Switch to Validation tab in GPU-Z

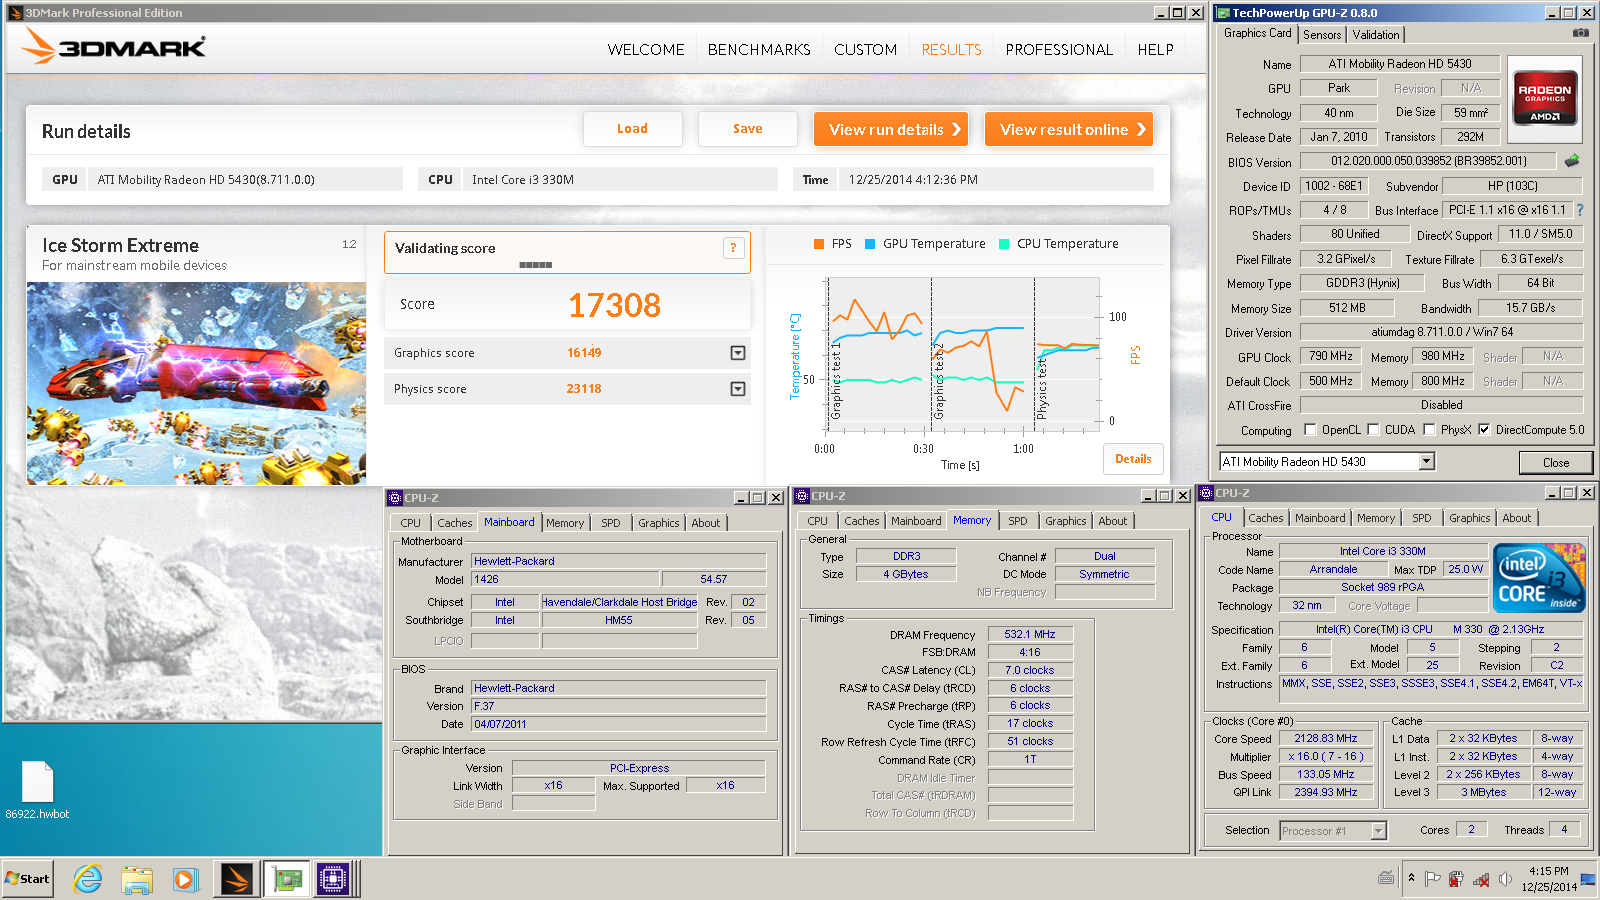pos(1376,35)
